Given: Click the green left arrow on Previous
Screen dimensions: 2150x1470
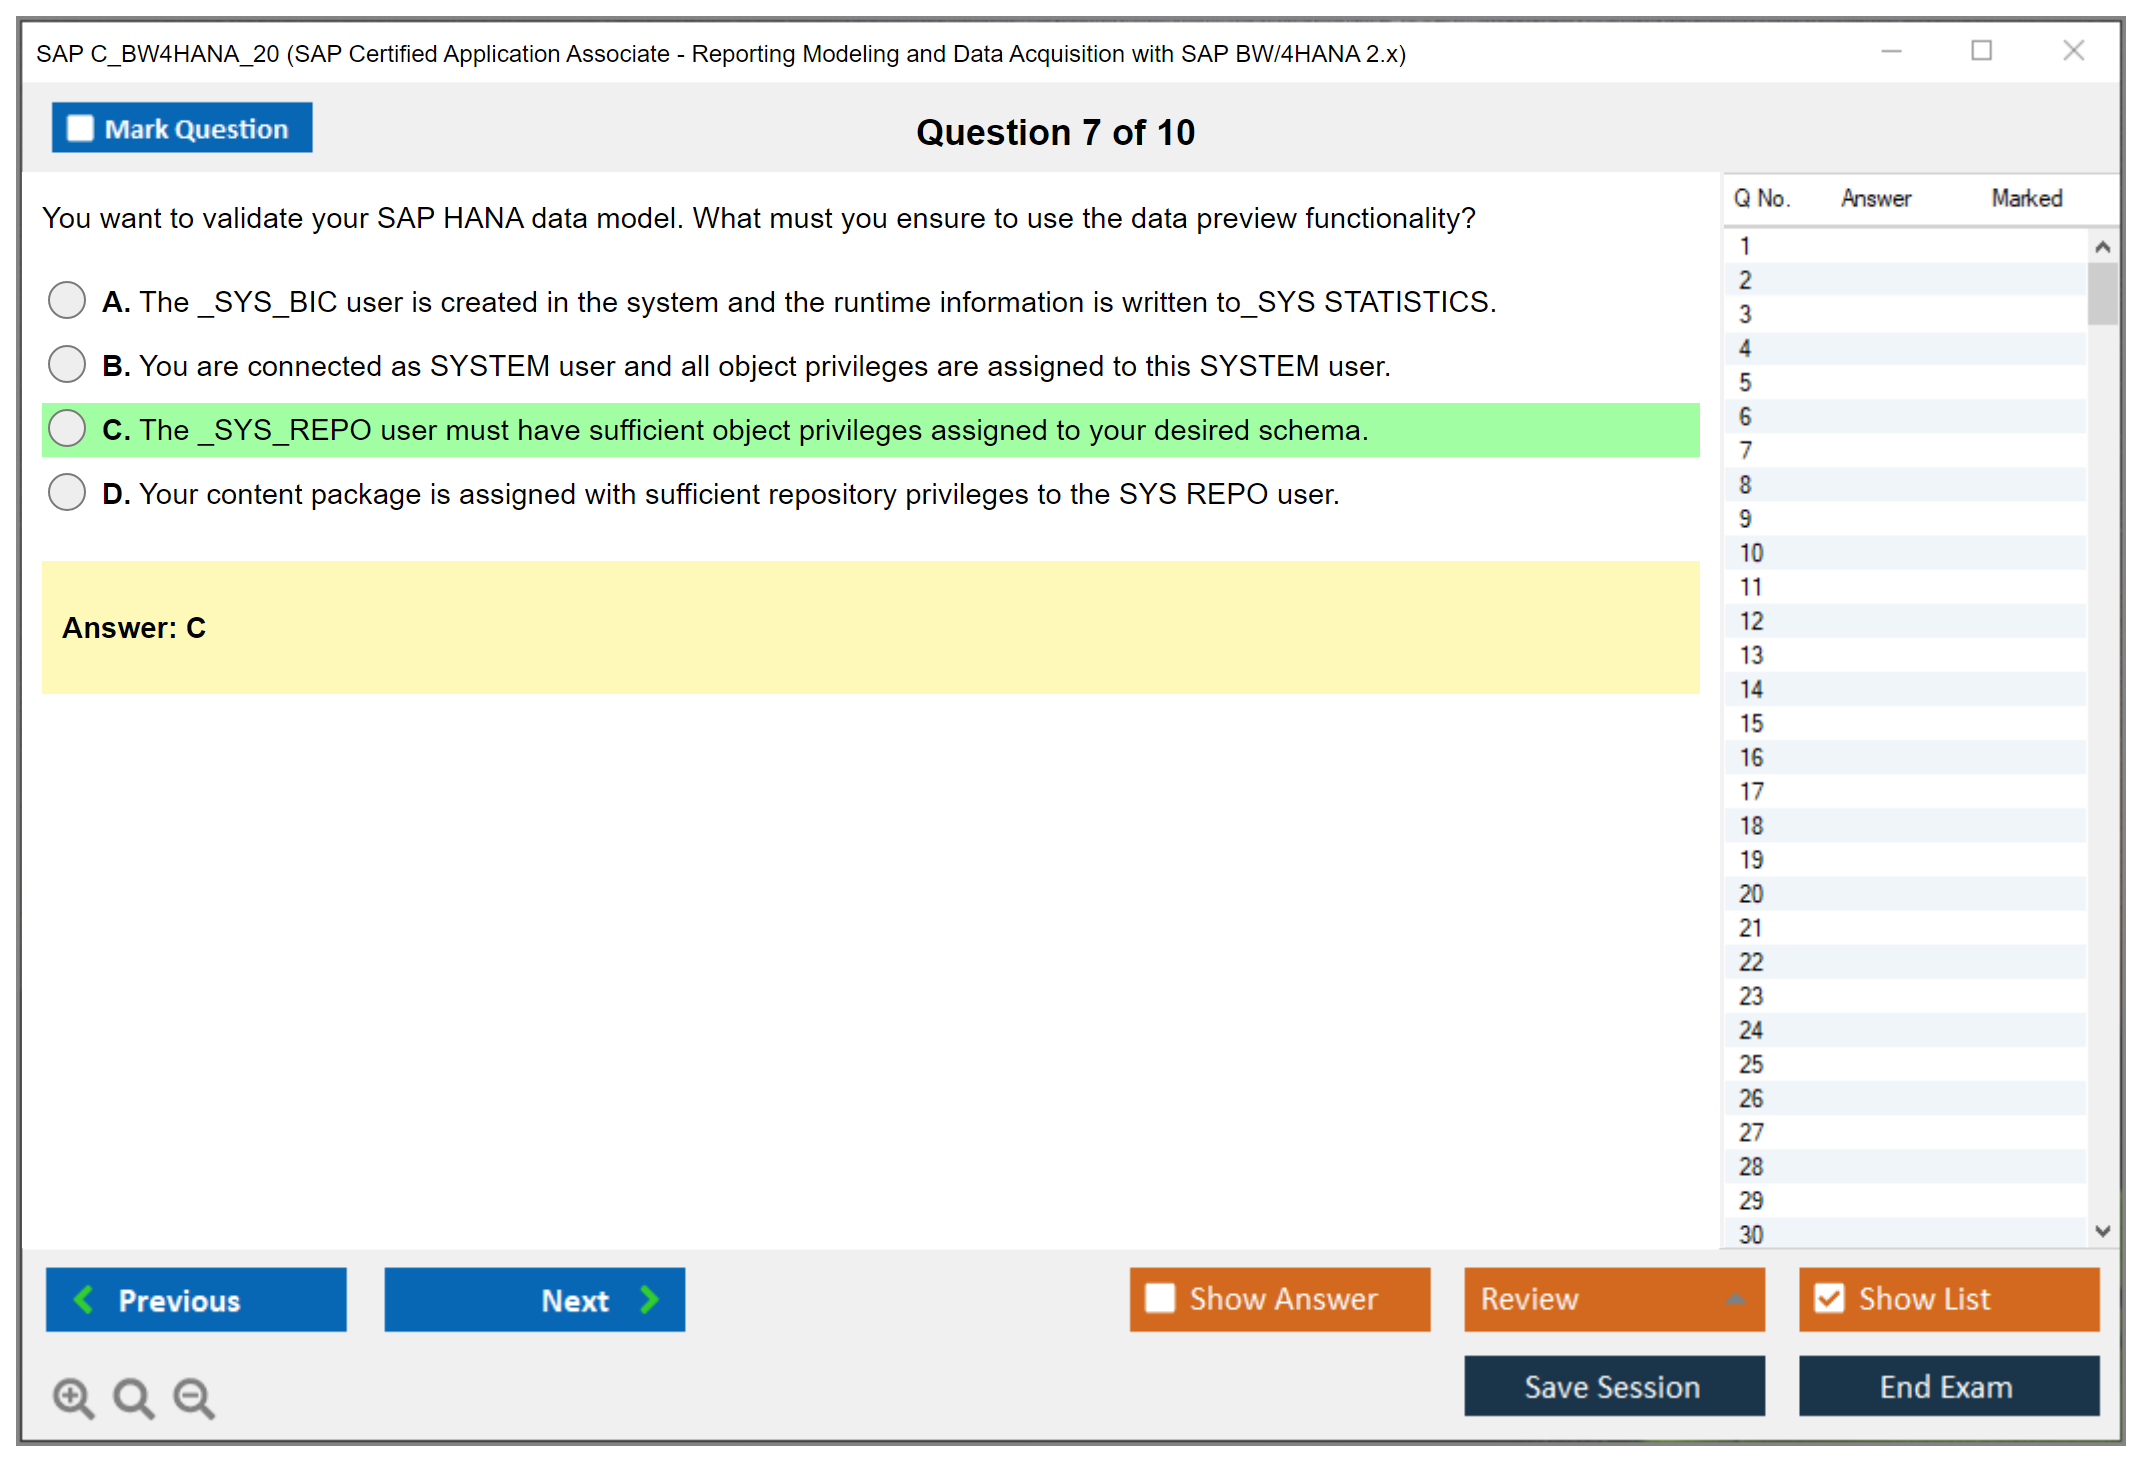Looking at the screenshot, I should point(84,1299).
